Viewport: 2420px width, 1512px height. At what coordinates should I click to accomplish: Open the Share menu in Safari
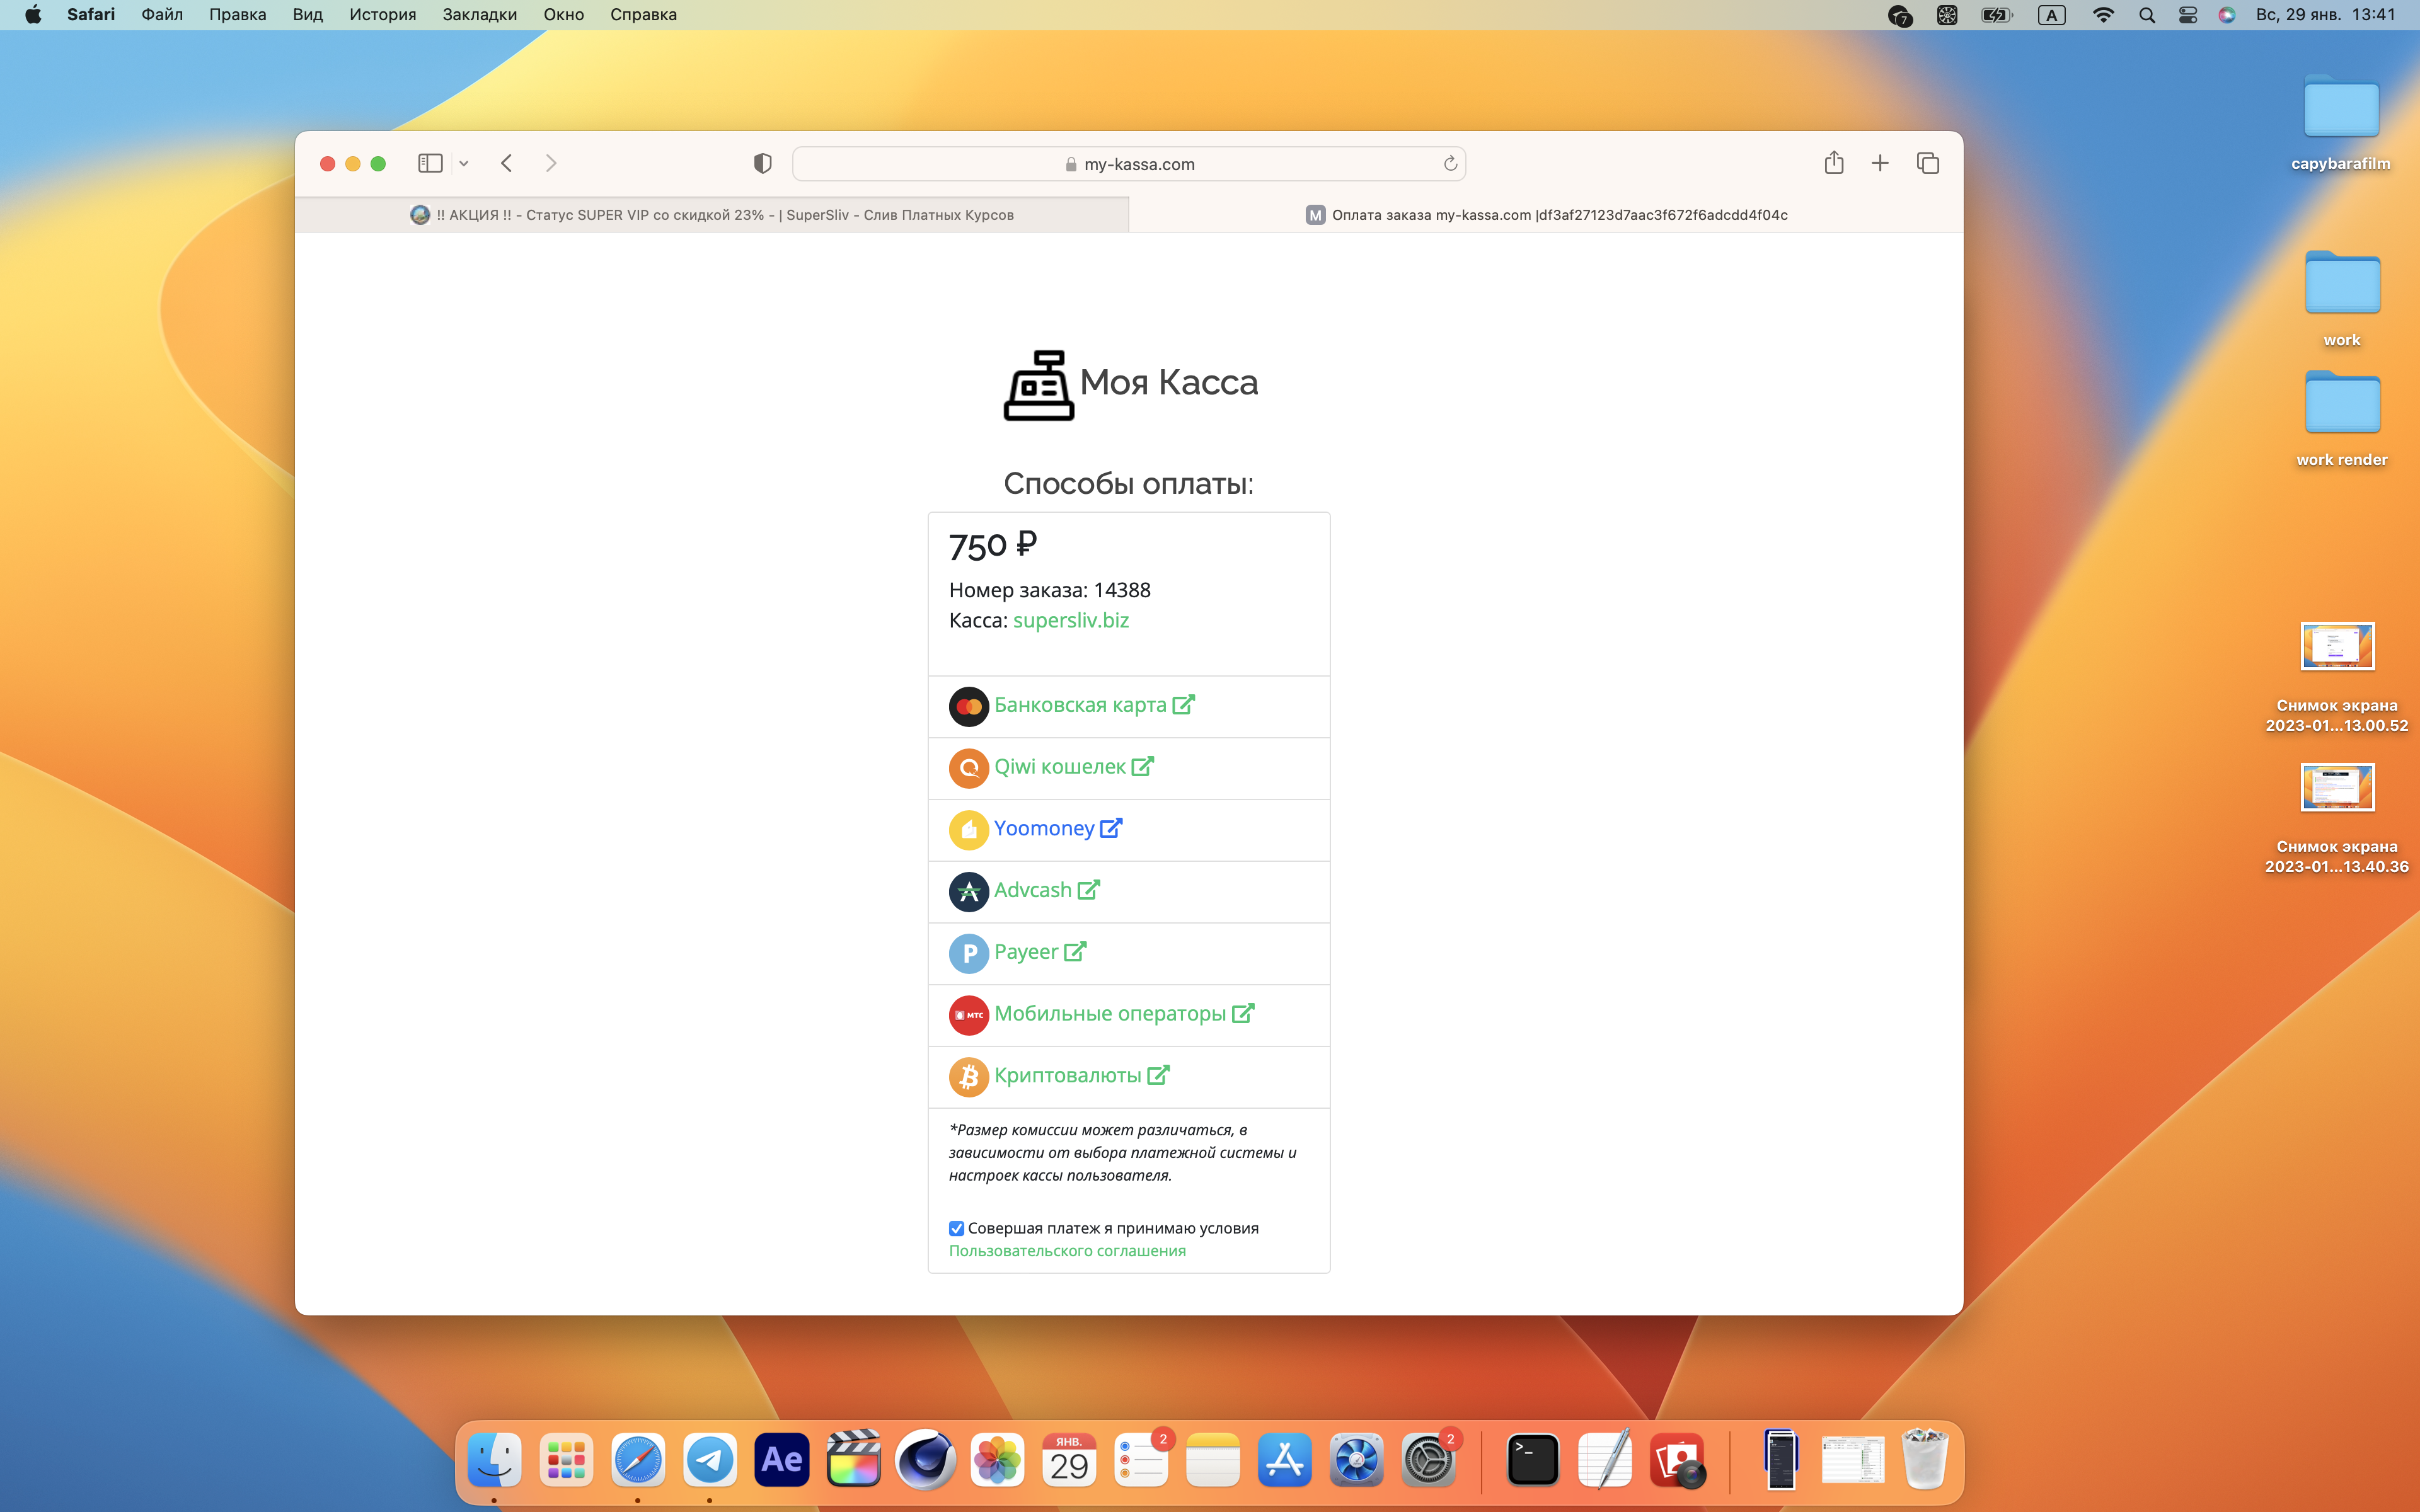coord(1834,162)
